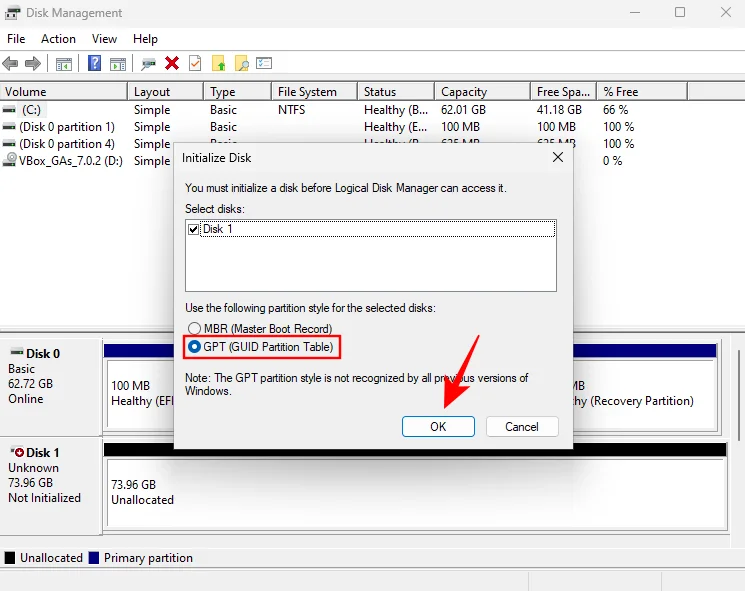Click the 0 % free cell
Screen dimensions: 745x591
612,161
